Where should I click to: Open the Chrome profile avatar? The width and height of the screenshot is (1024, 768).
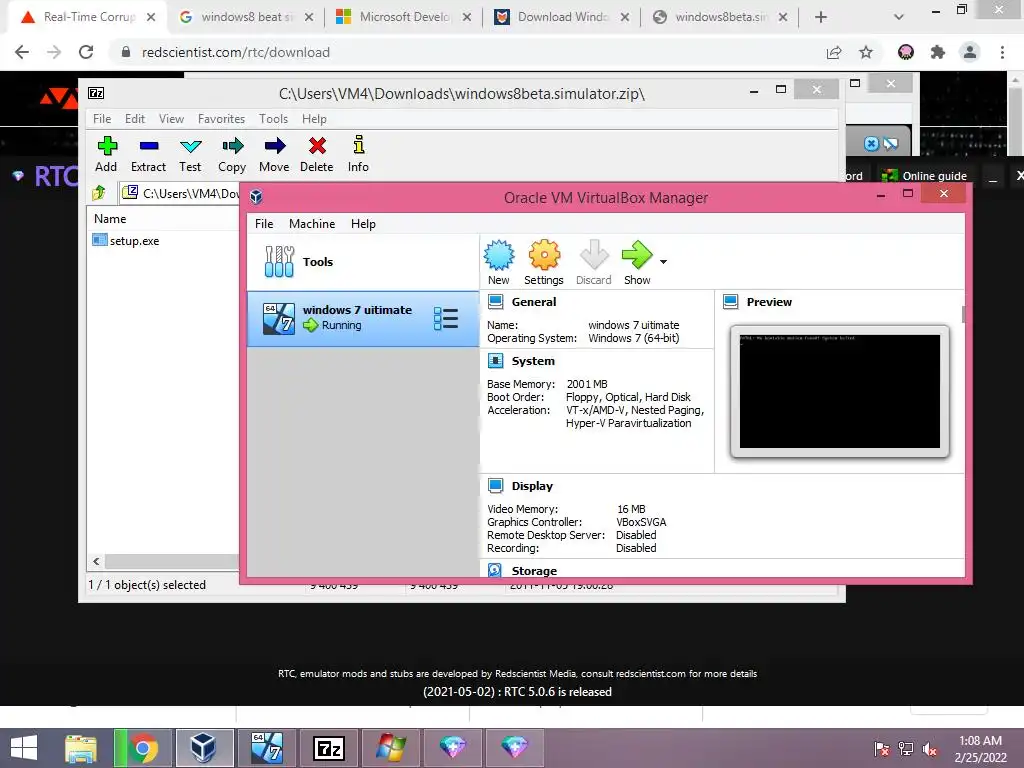(x=970, y=52)
